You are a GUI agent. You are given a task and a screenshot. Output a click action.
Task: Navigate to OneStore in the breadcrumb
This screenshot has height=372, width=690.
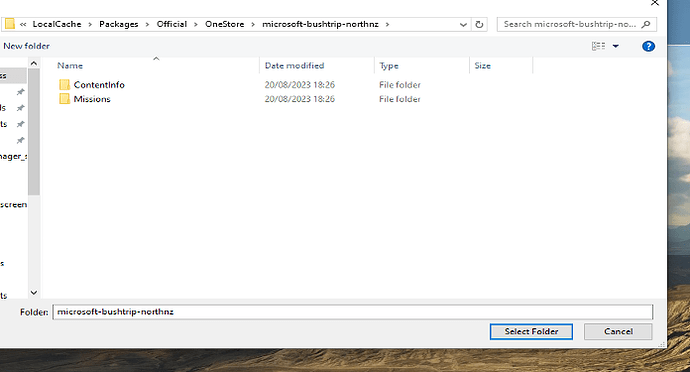click(224, 24)
